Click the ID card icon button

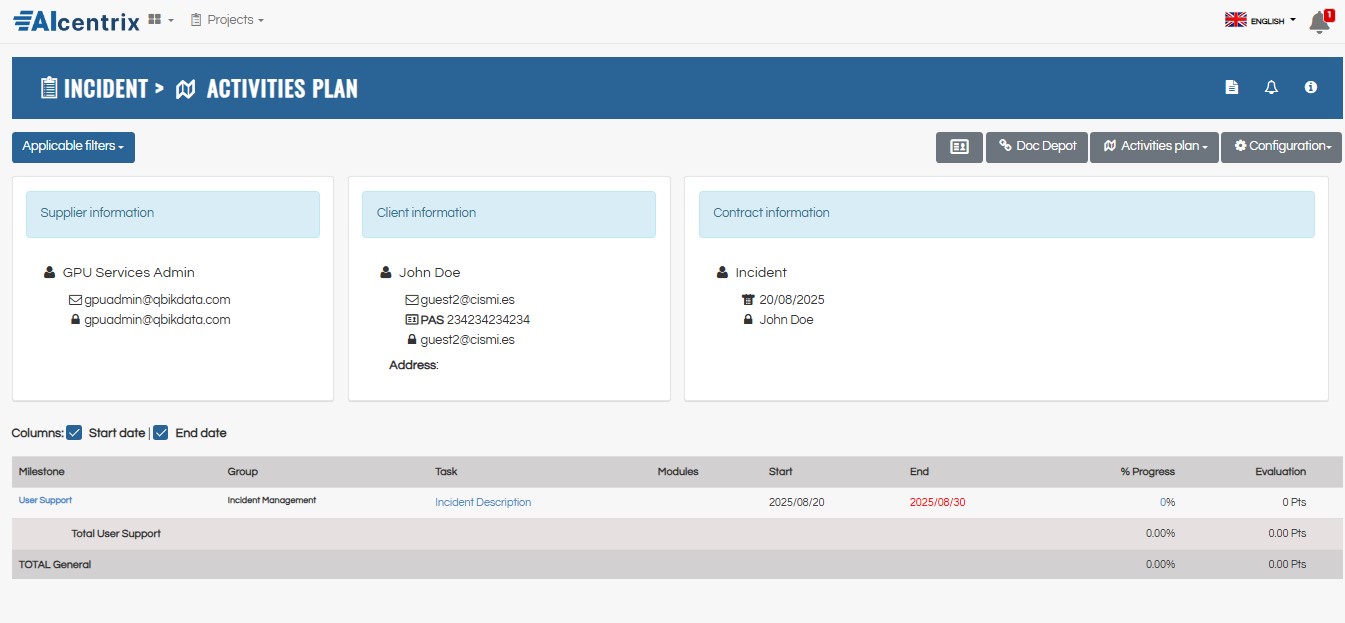(x=959, y=147)
